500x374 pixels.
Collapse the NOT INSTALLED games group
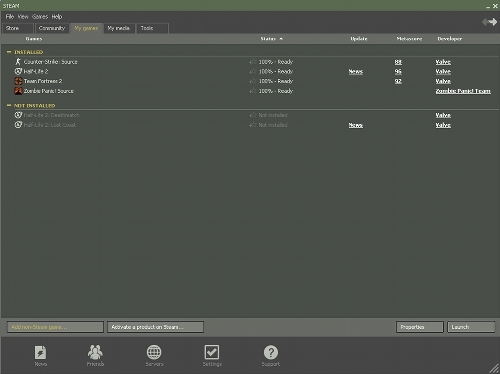[x=9, y=105]
